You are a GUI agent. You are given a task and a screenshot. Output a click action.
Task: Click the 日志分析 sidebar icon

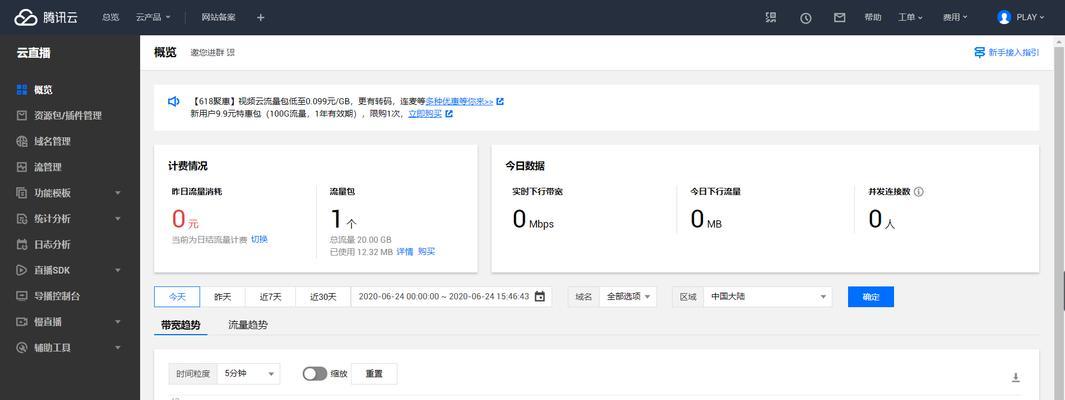click(22, 244)
